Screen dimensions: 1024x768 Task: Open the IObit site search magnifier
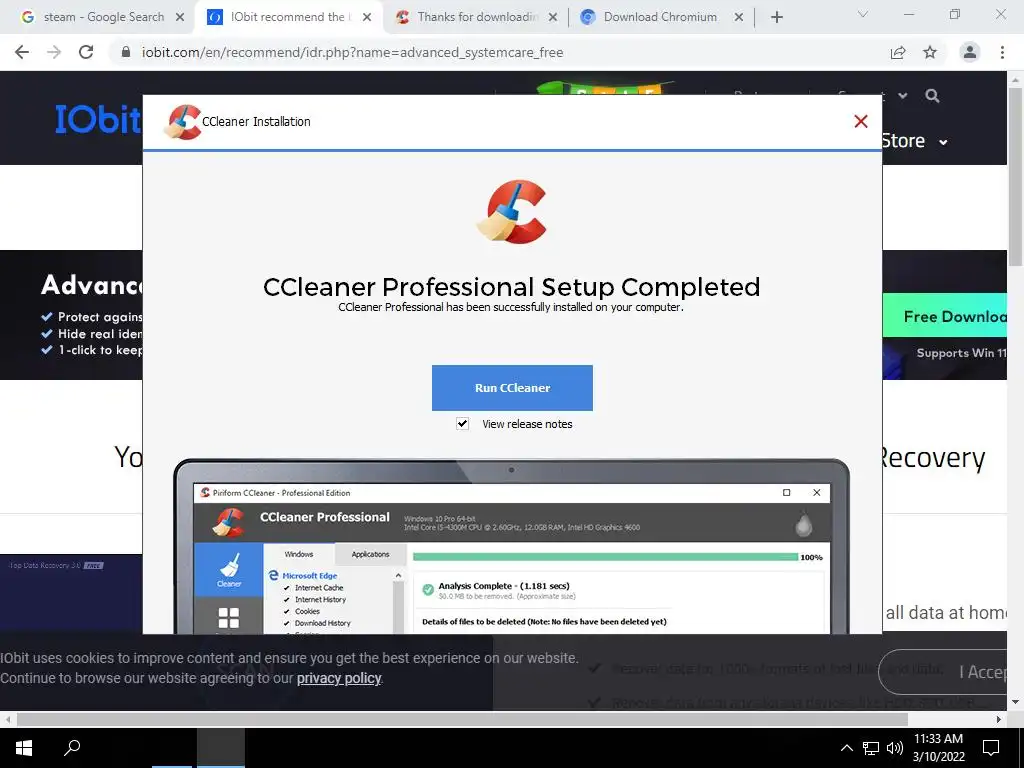tap(933, 96)
